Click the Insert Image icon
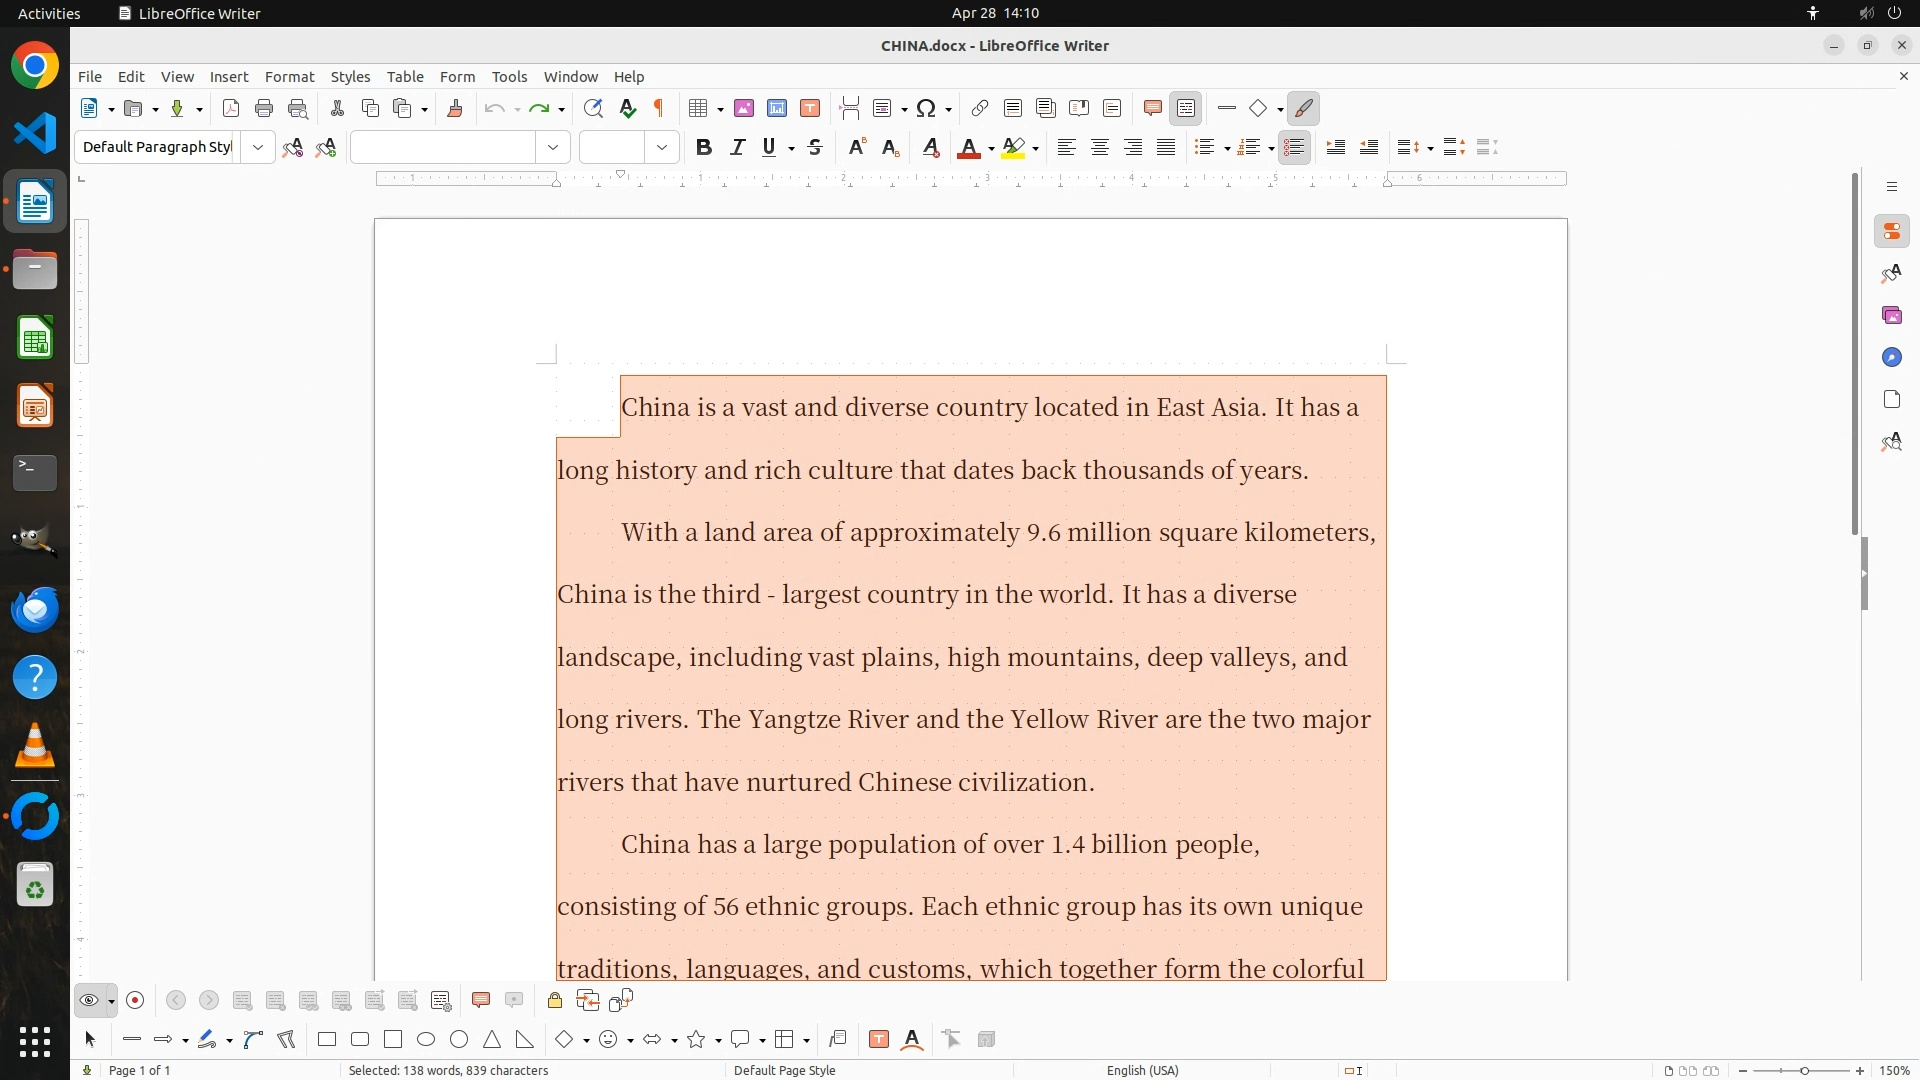Viewport: 1920px width, 1080px height. [744, 109]
